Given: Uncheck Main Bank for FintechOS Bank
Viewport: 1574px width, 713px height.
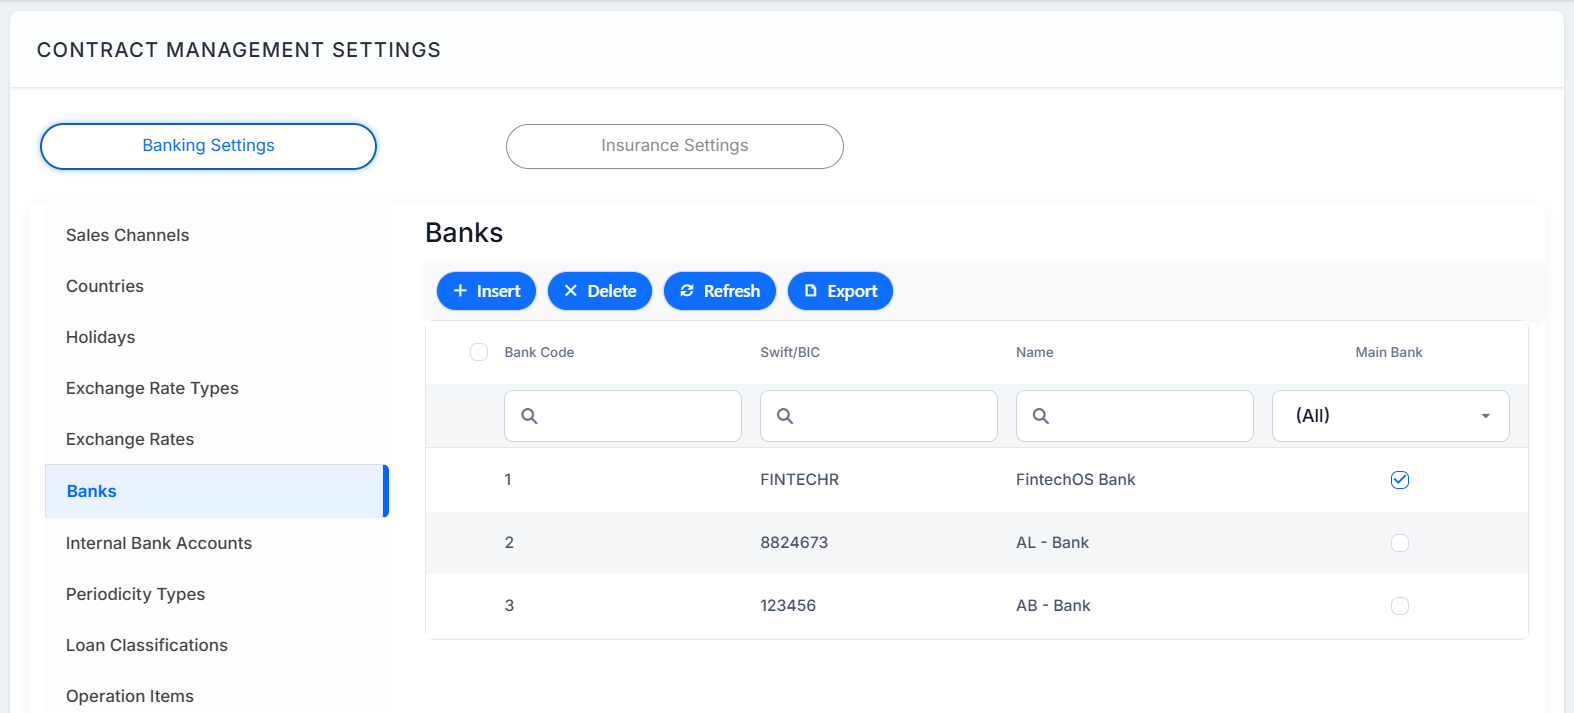Looking at the screenshot, I should (1400, 480).
